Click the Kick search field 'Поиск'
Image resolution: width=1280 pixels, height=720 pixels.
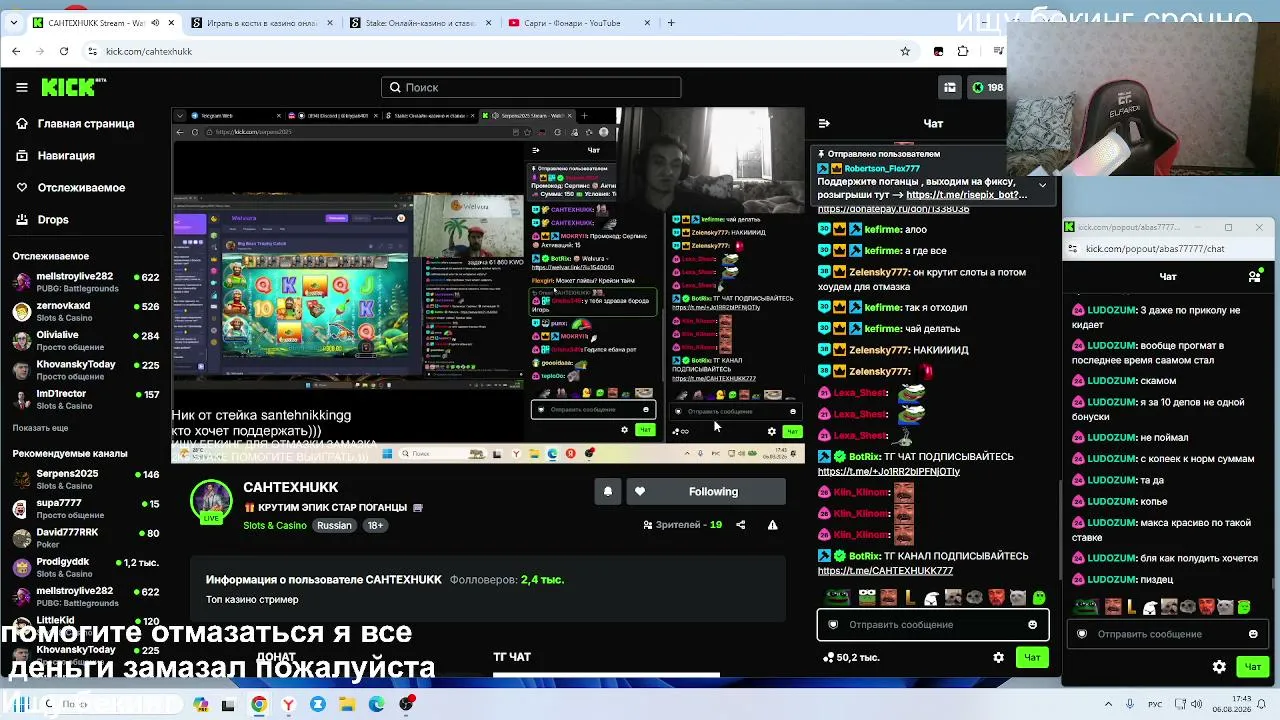click(531, 87)
